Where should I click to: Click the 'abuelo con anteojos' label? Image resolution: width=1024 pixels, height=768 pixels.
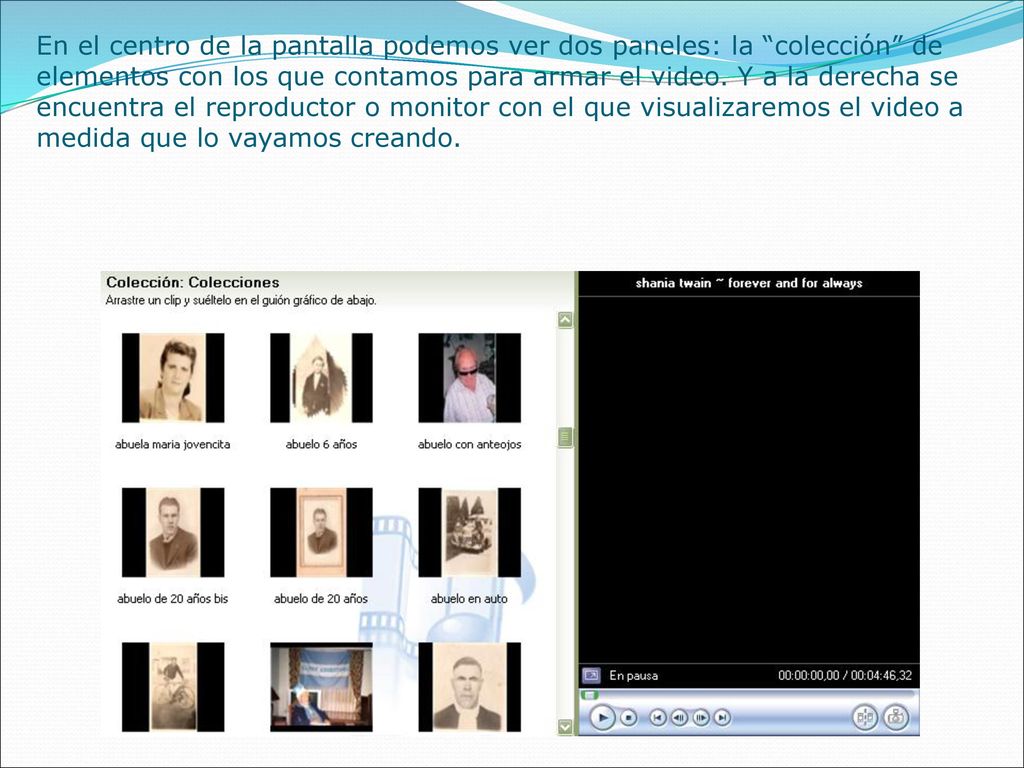click(470, 444)
